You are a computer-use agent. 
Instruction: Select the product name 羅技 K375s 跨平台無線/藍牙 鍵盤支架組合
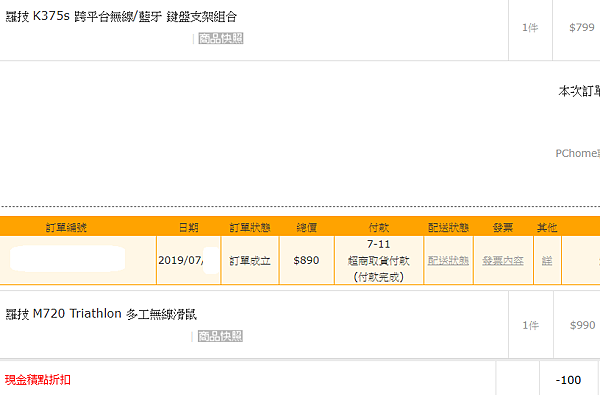[121, 16]
